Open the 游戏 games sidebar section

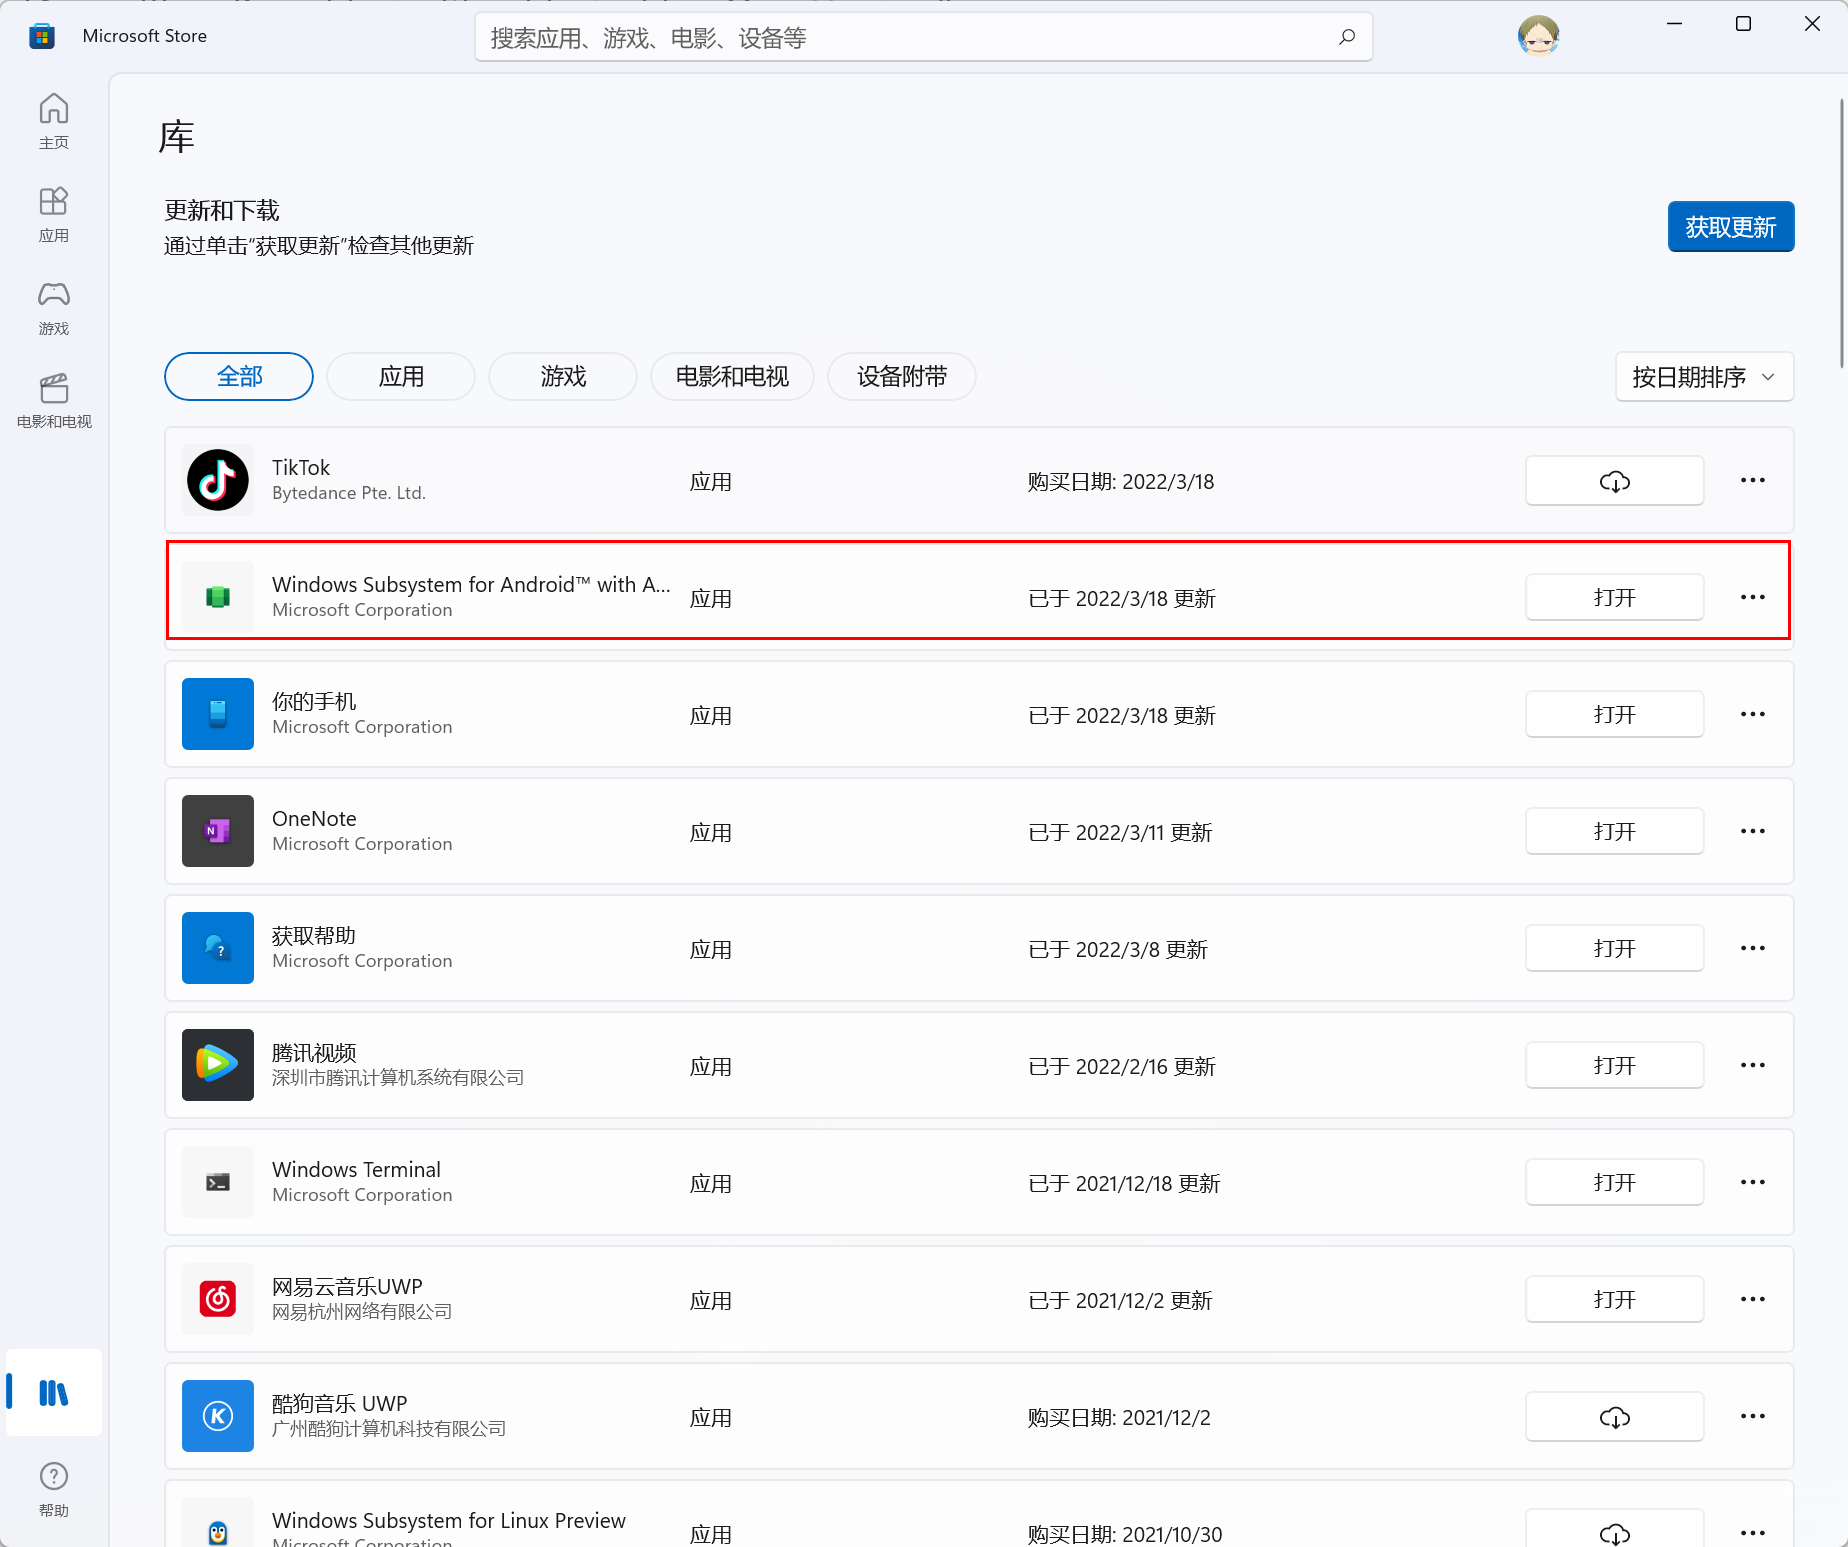tap(54, 307)
